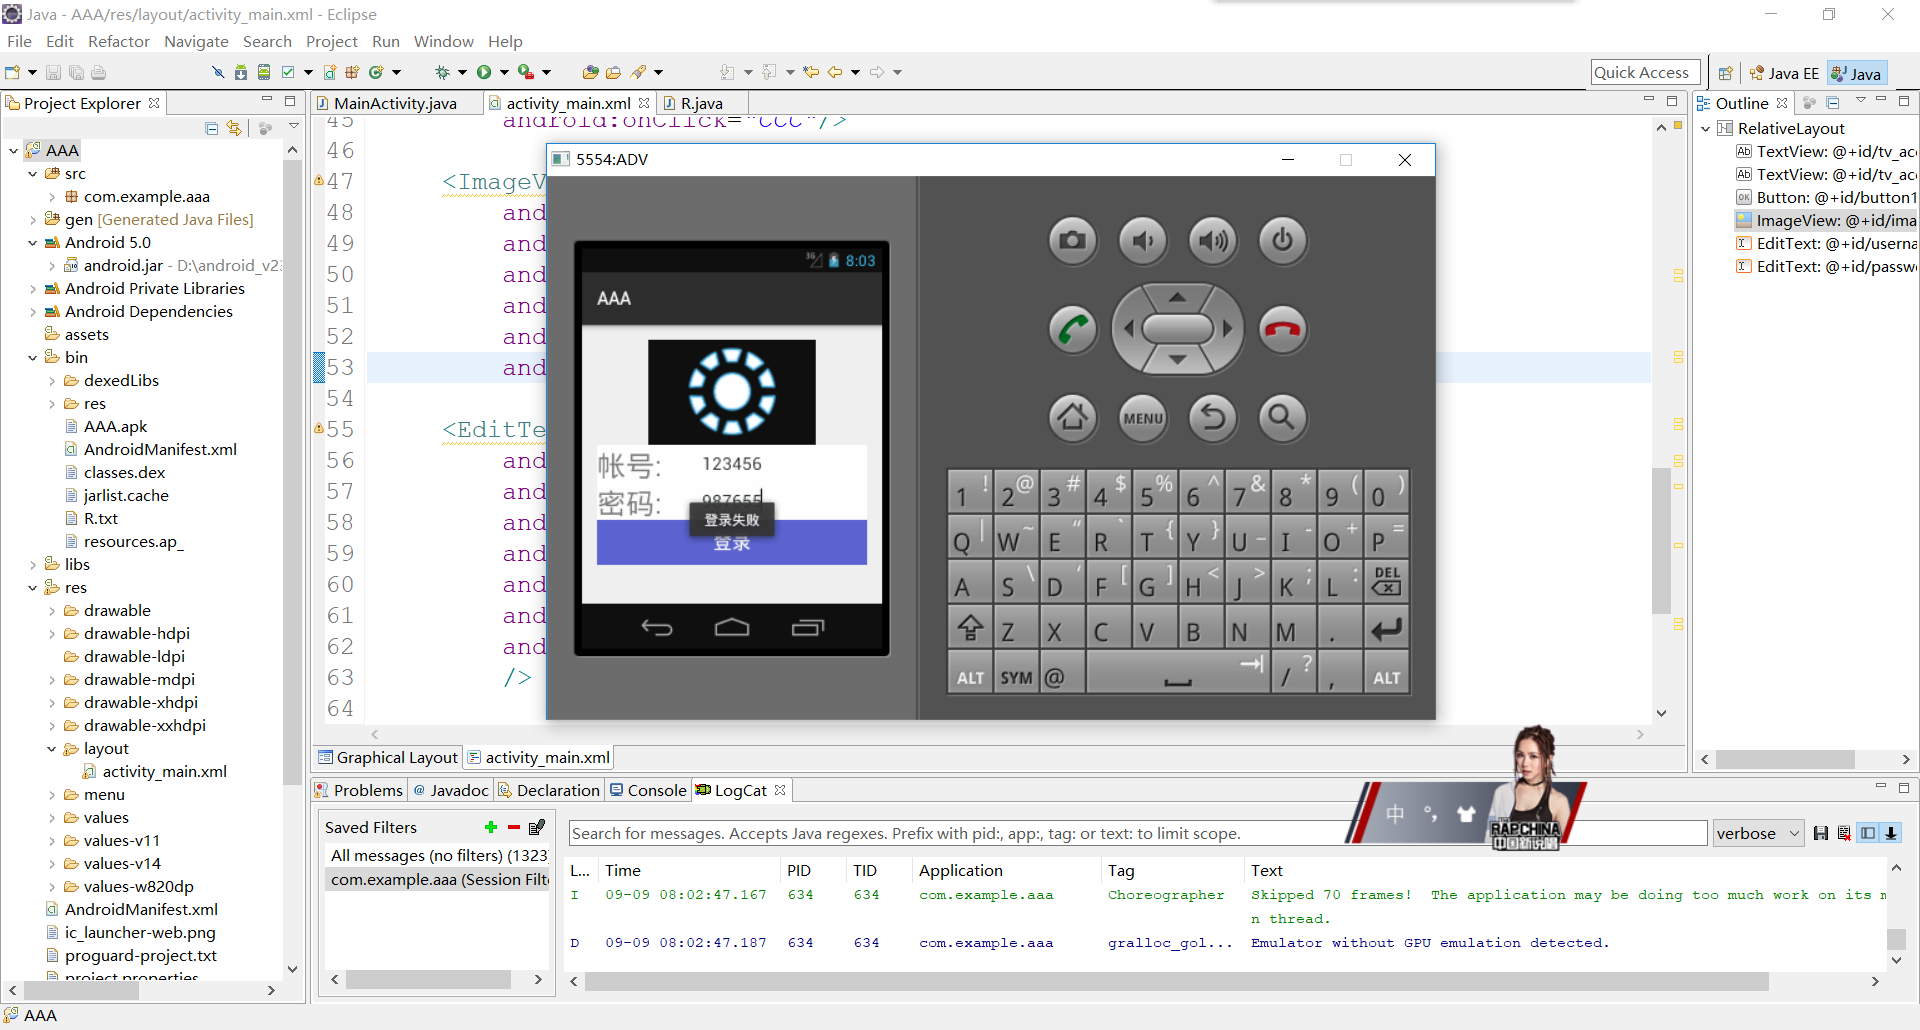Click the New file toolbar icon
The height and width of the screenshot is (1030, 1920).
tap(13, 72)
